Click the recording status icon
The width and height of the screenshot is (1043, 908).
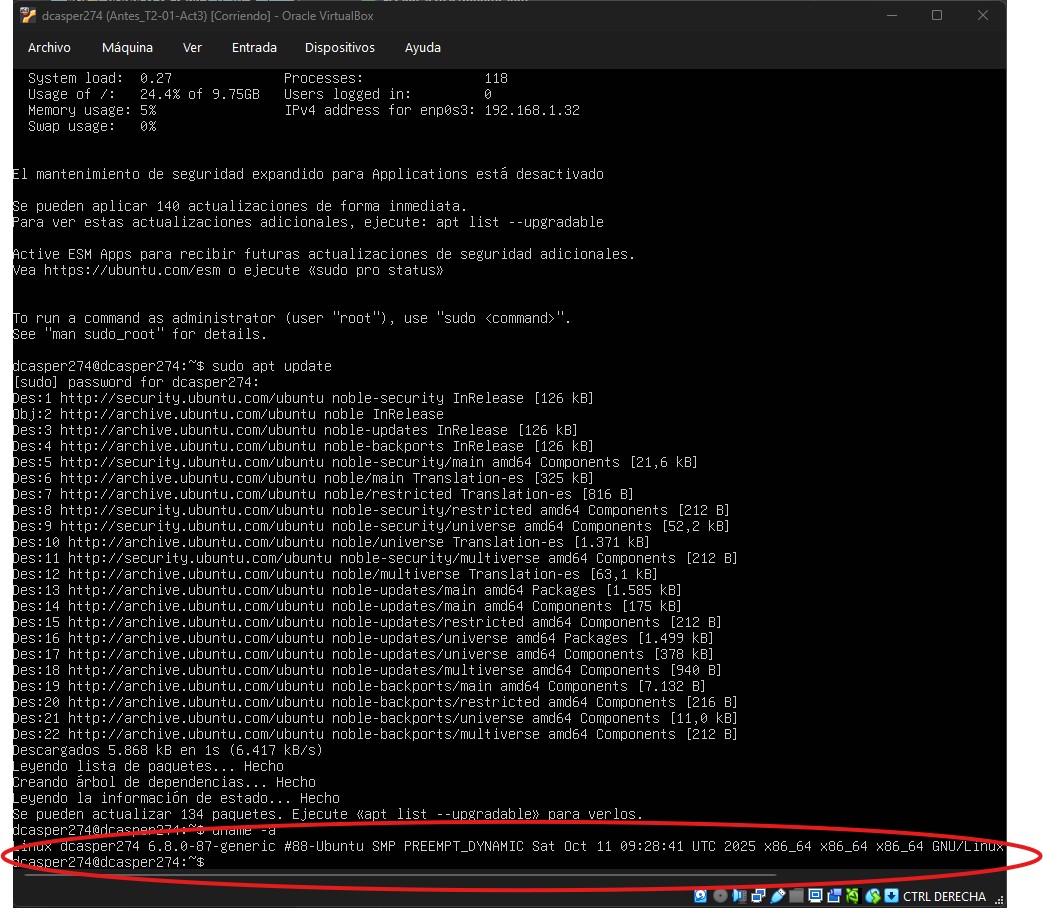tap(835, 896)
